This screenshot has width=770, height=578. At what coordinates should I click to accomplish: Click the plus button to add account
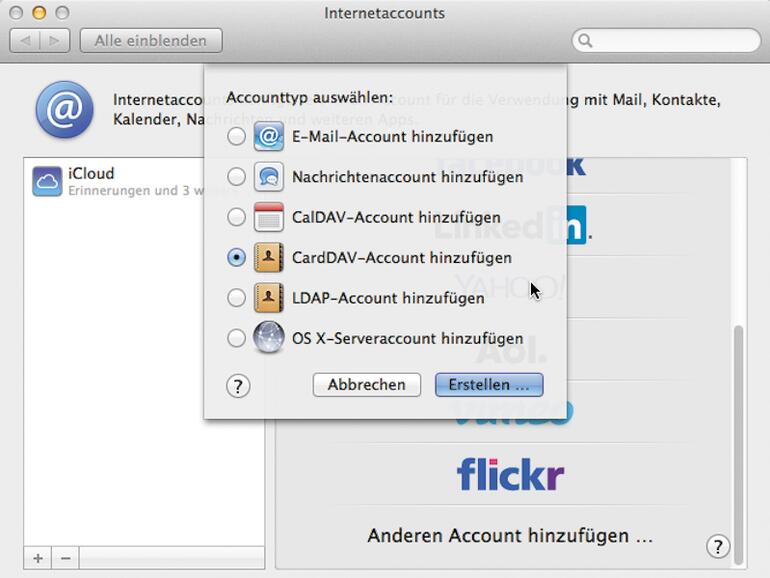(38, 558)
